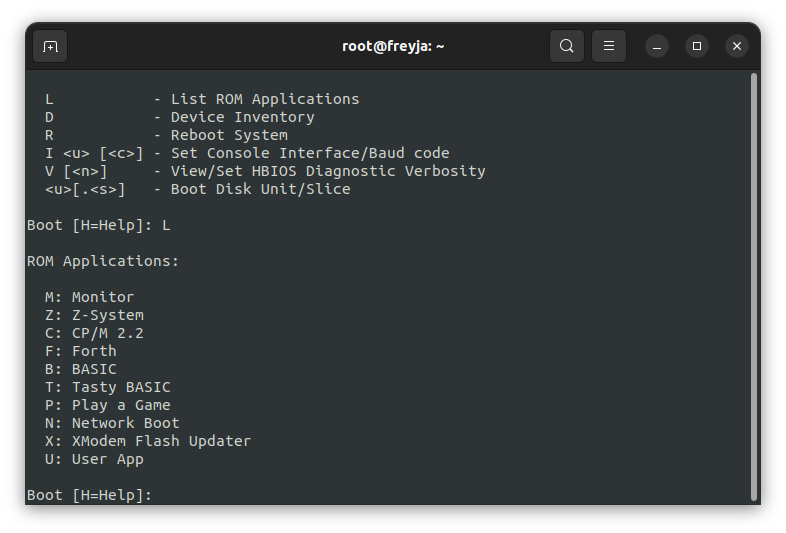Click the empty Boot [H=Help] prompt
The width and height of the screenshot is (786, 533).
pyautogui.click(x=89, y=495)
